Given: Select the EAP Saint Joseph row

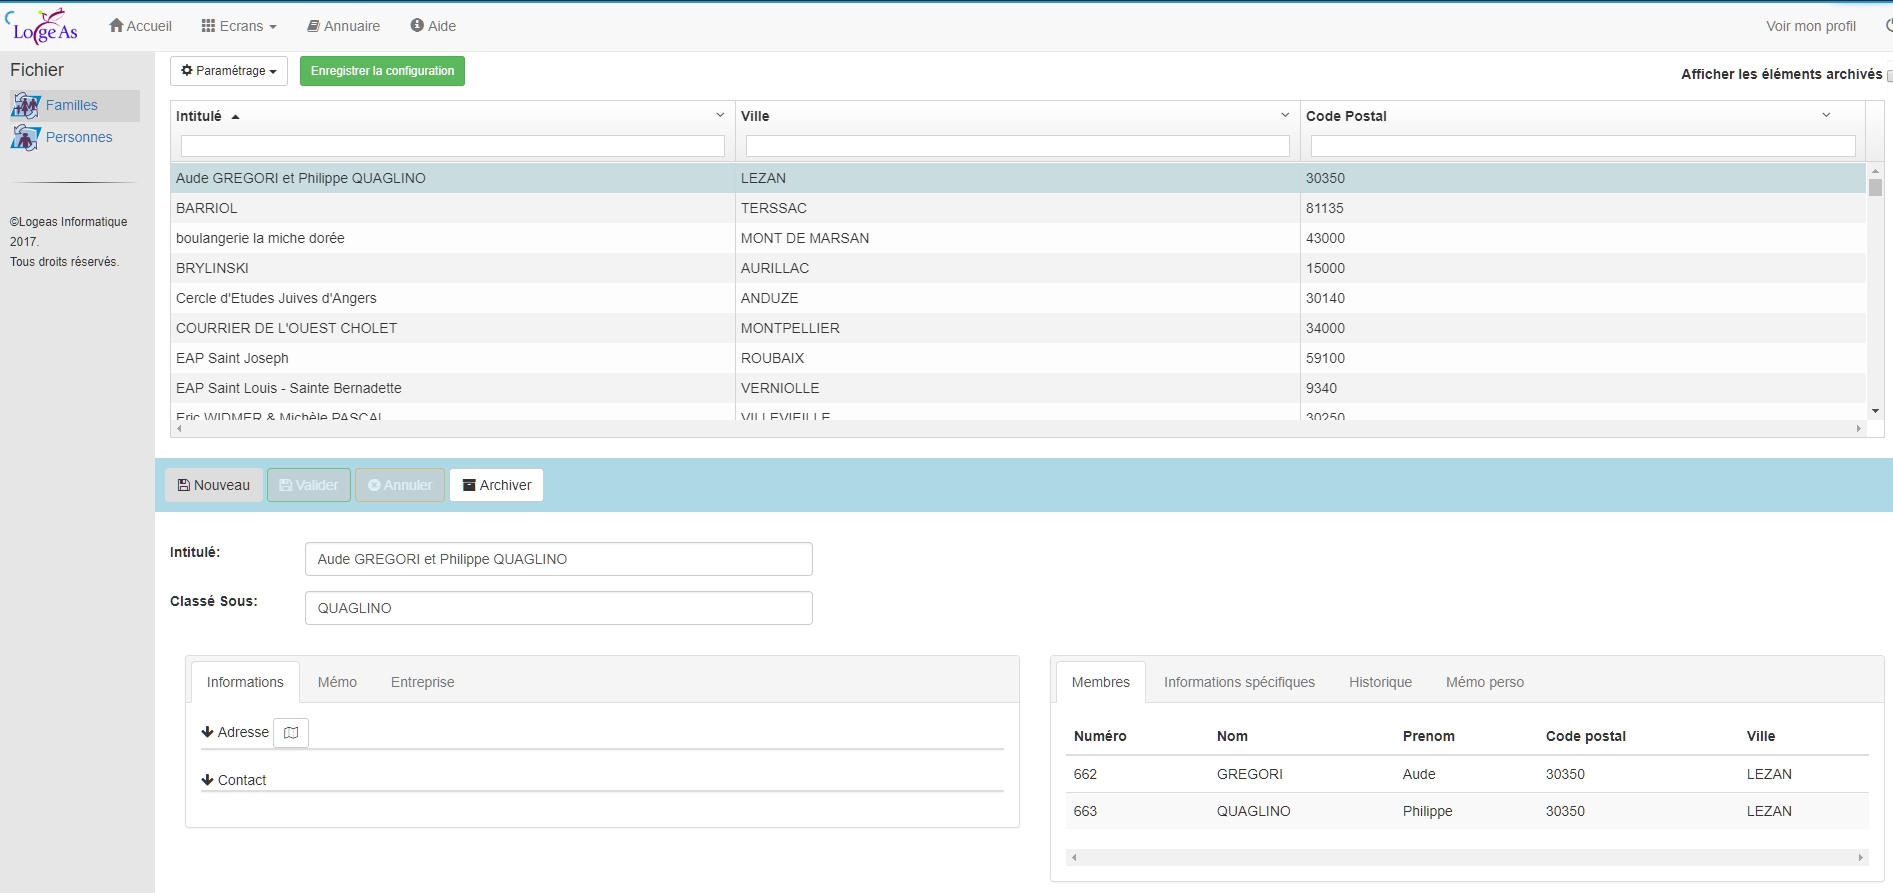Looking at the screenshot, I should (x=1018, y=358).
